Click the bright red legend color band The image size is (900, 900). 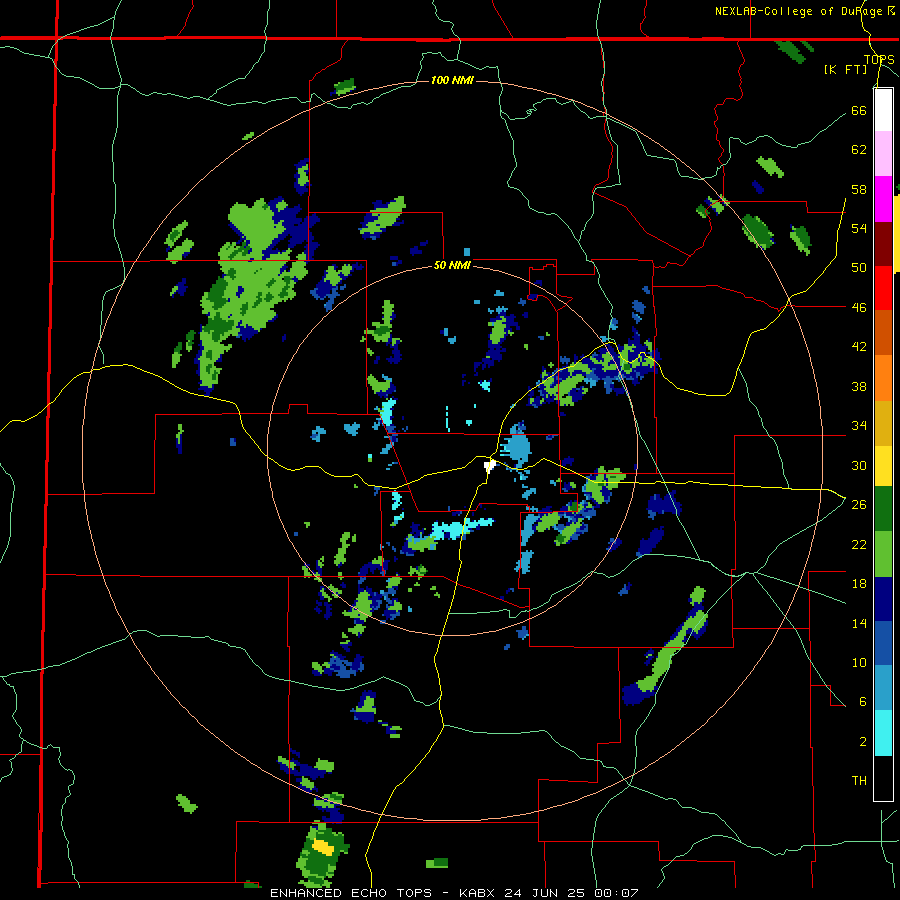click(883, 288)
